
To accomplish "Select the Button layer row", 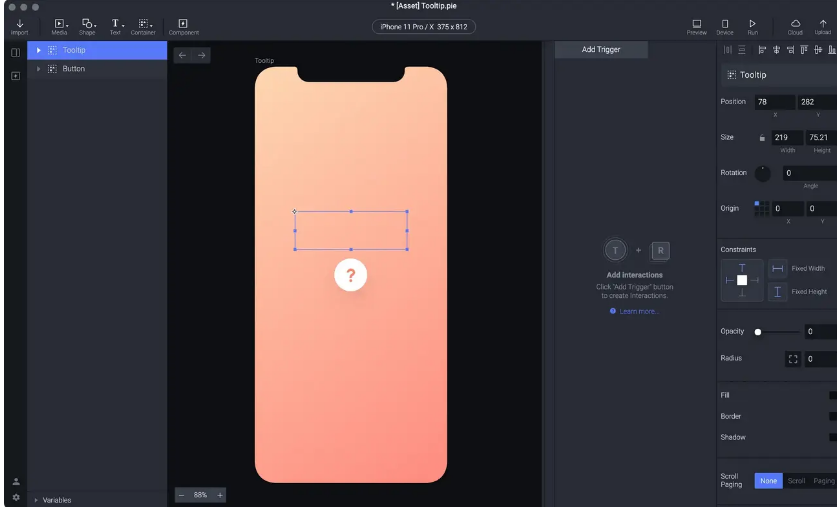I will 97,69.
